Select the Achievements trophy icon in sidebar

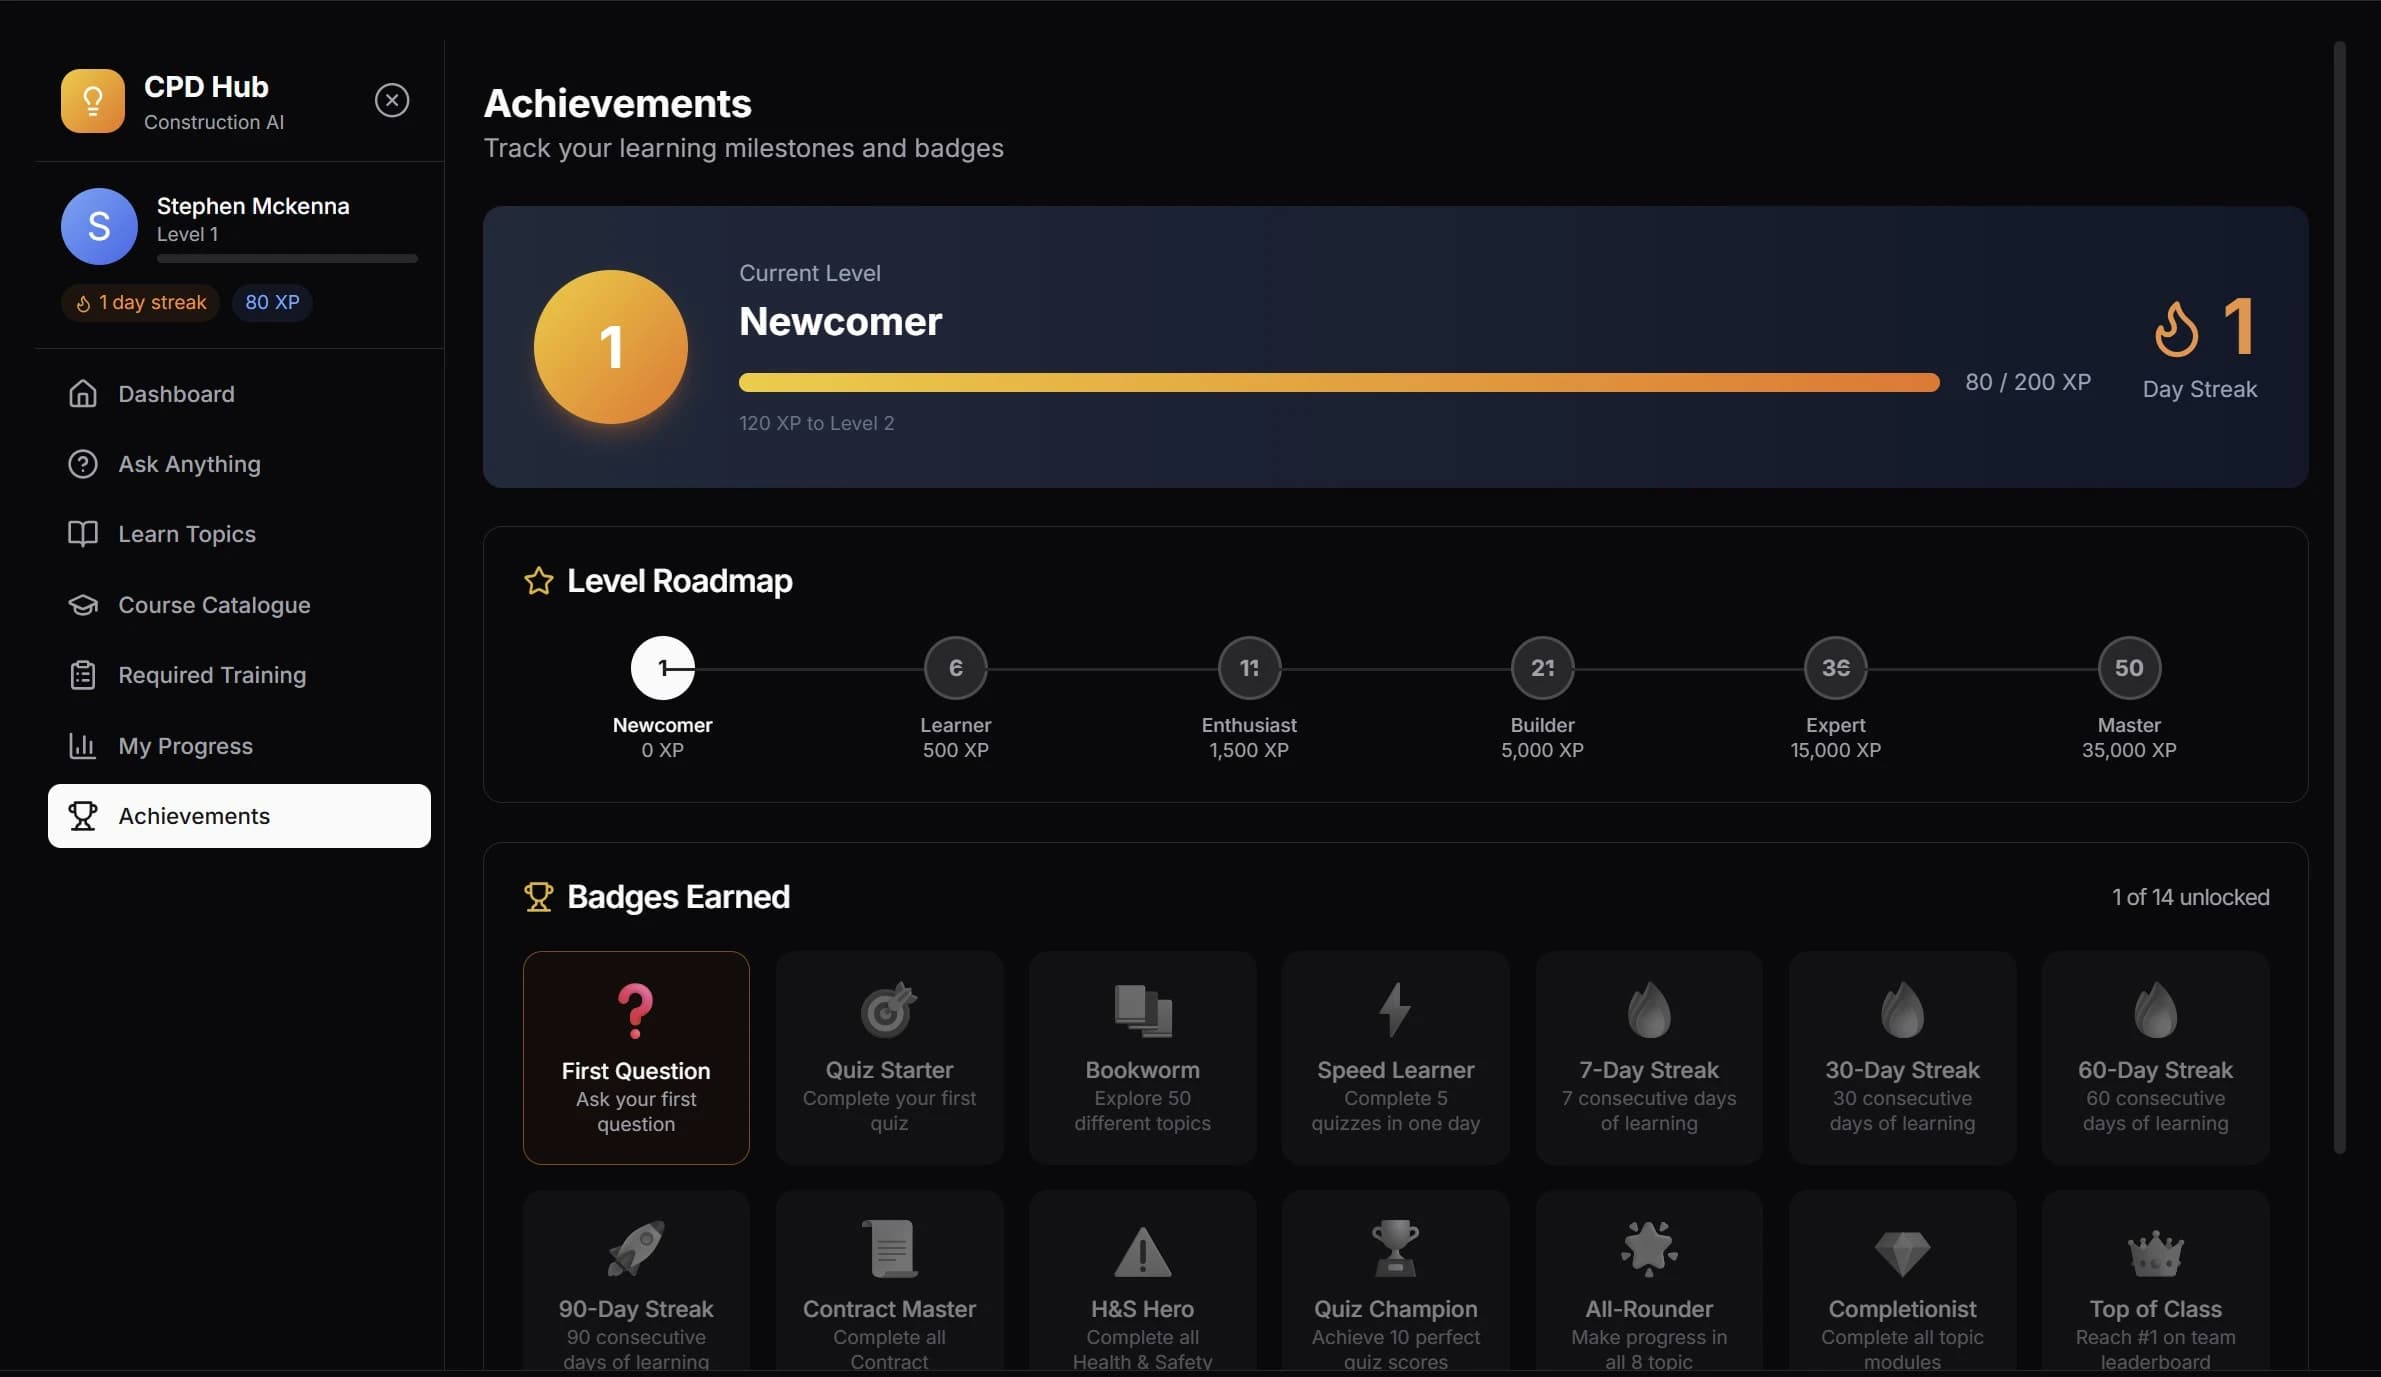tap(83, 816)
